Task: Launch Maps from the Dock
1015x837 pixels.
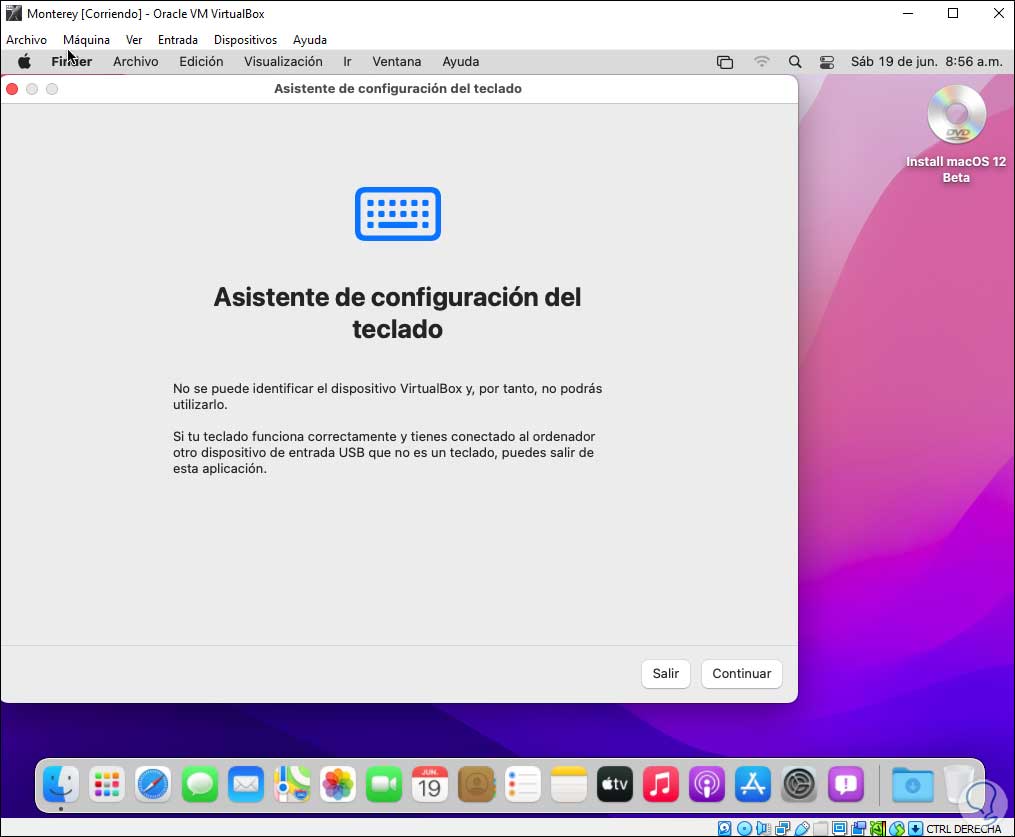Action: [291, 784]
